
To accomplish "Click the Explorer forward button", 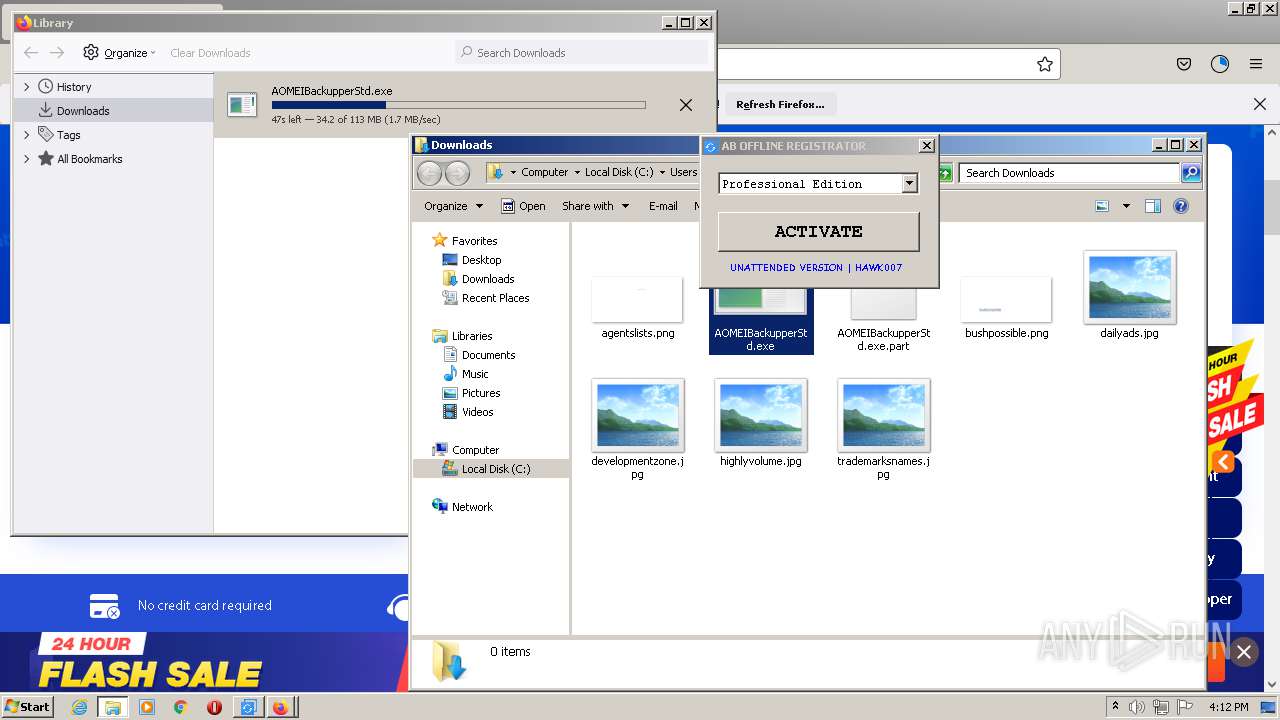I will pos(457,173).
